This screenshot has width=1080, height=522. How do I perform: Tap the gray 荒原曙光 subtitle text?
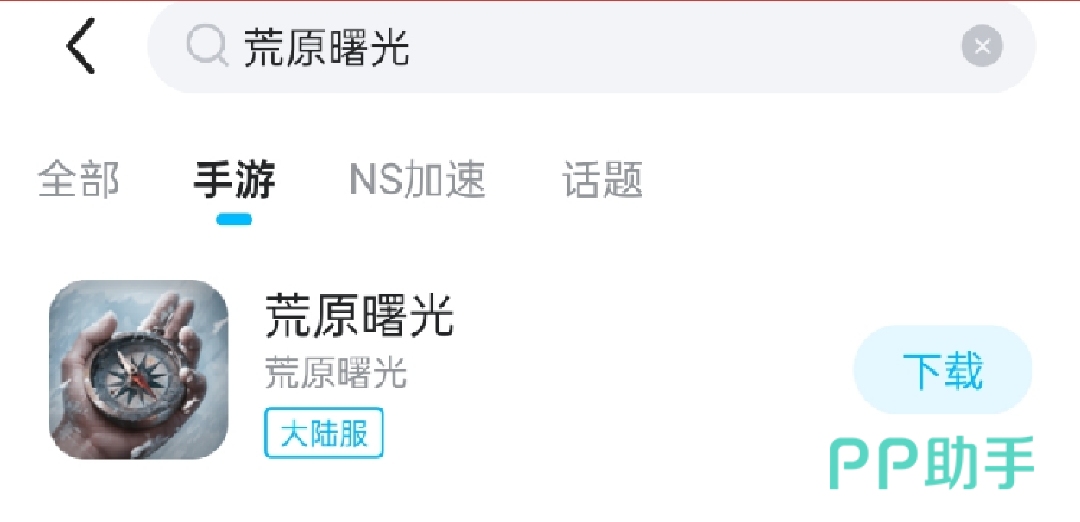[x=336, y=373]
